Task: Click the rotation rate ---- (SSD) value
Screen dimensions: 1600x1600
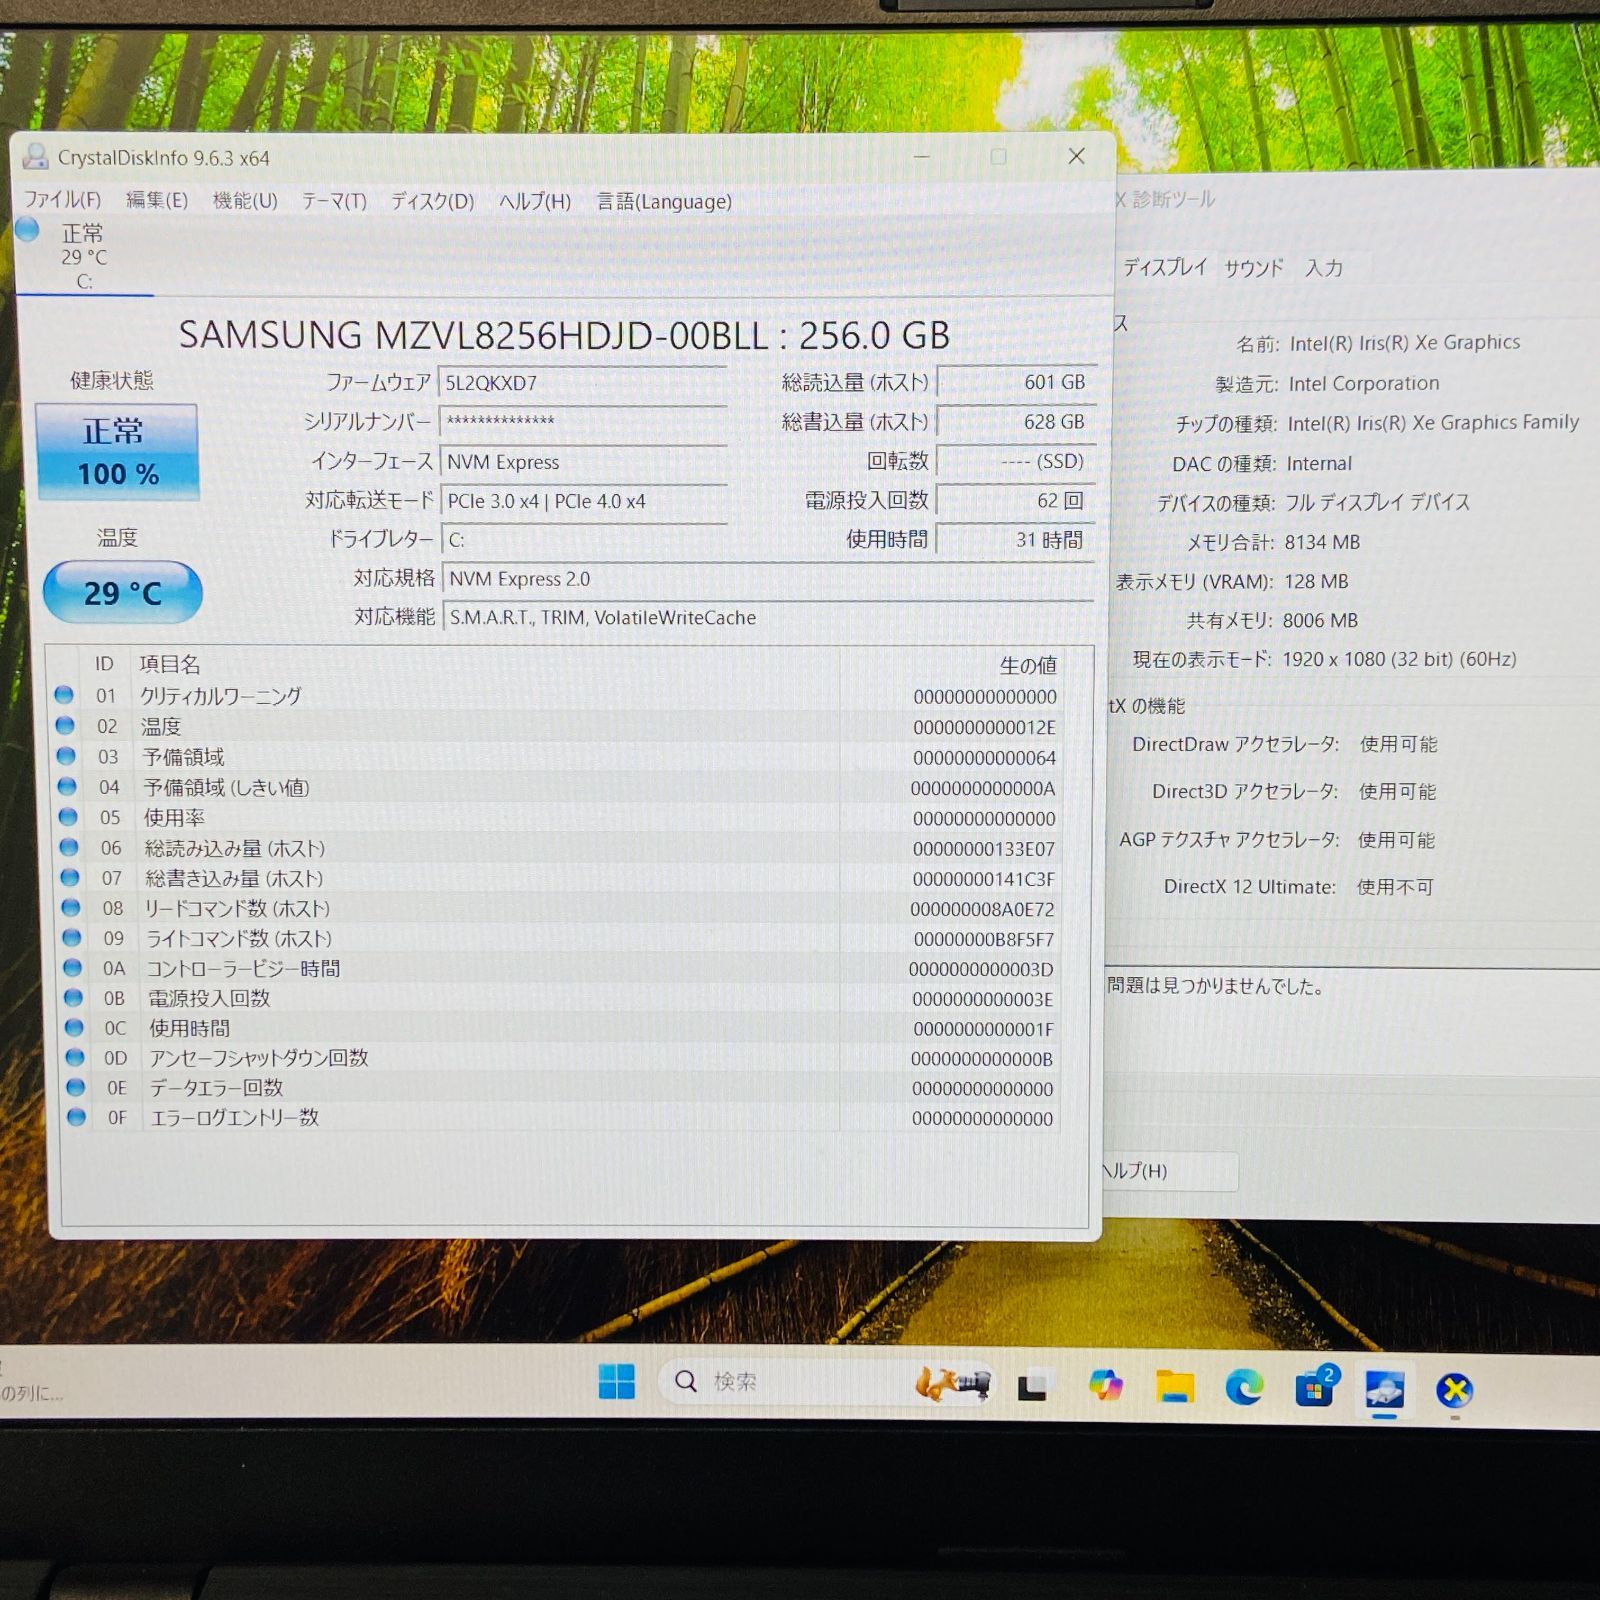Action: pyautogui.click(x=1016, y=461)
